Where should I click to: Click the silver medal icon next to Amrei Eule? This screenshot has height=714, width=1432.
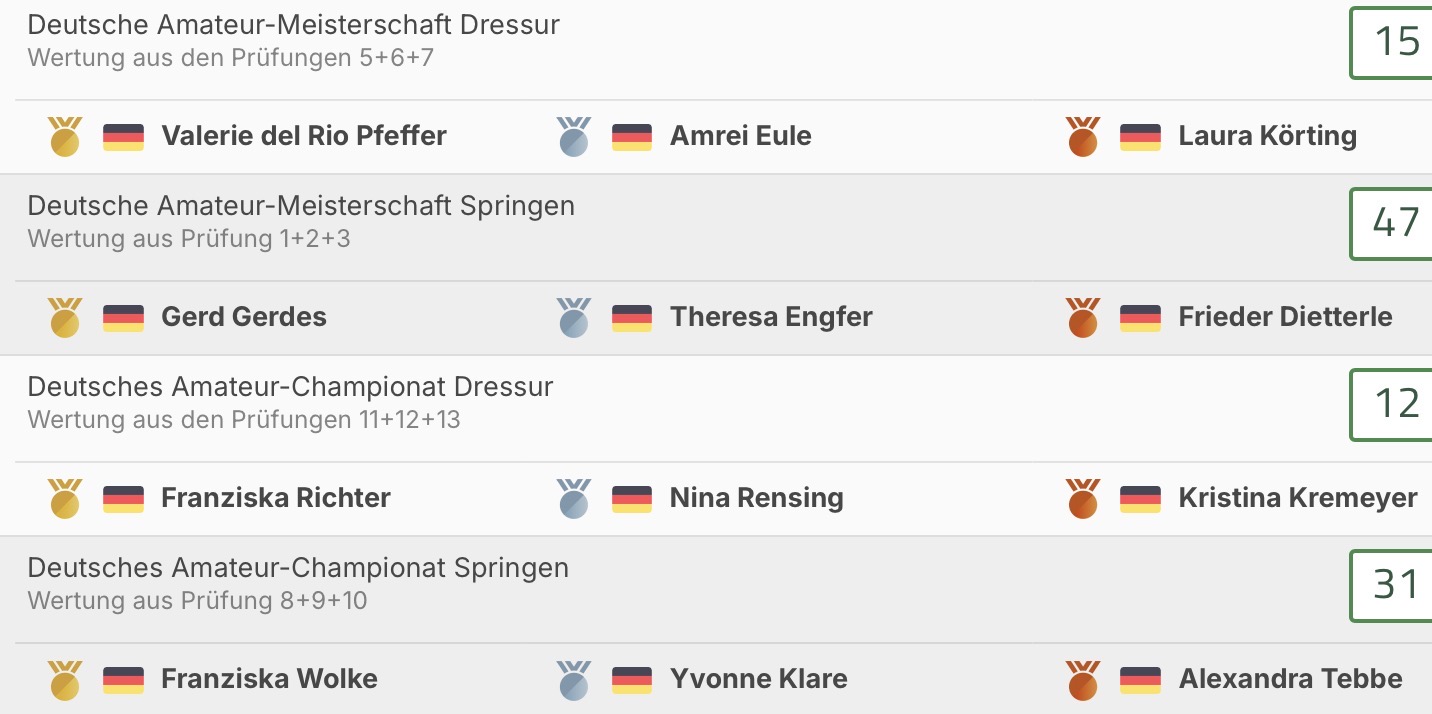click(574, 137)
